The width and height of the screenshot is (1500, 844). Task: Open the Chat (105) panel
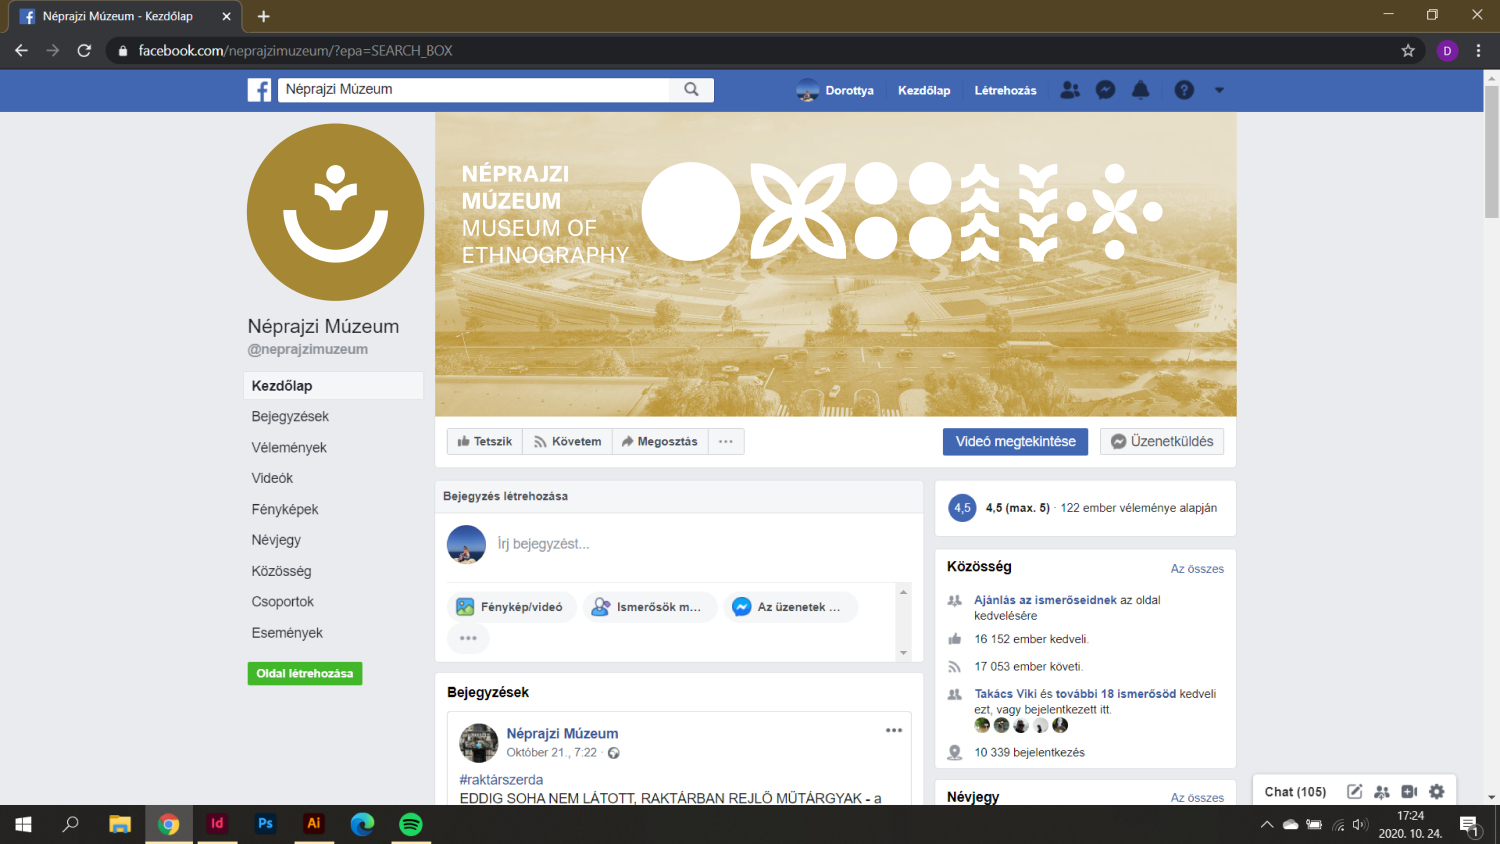pos(1295,792)
